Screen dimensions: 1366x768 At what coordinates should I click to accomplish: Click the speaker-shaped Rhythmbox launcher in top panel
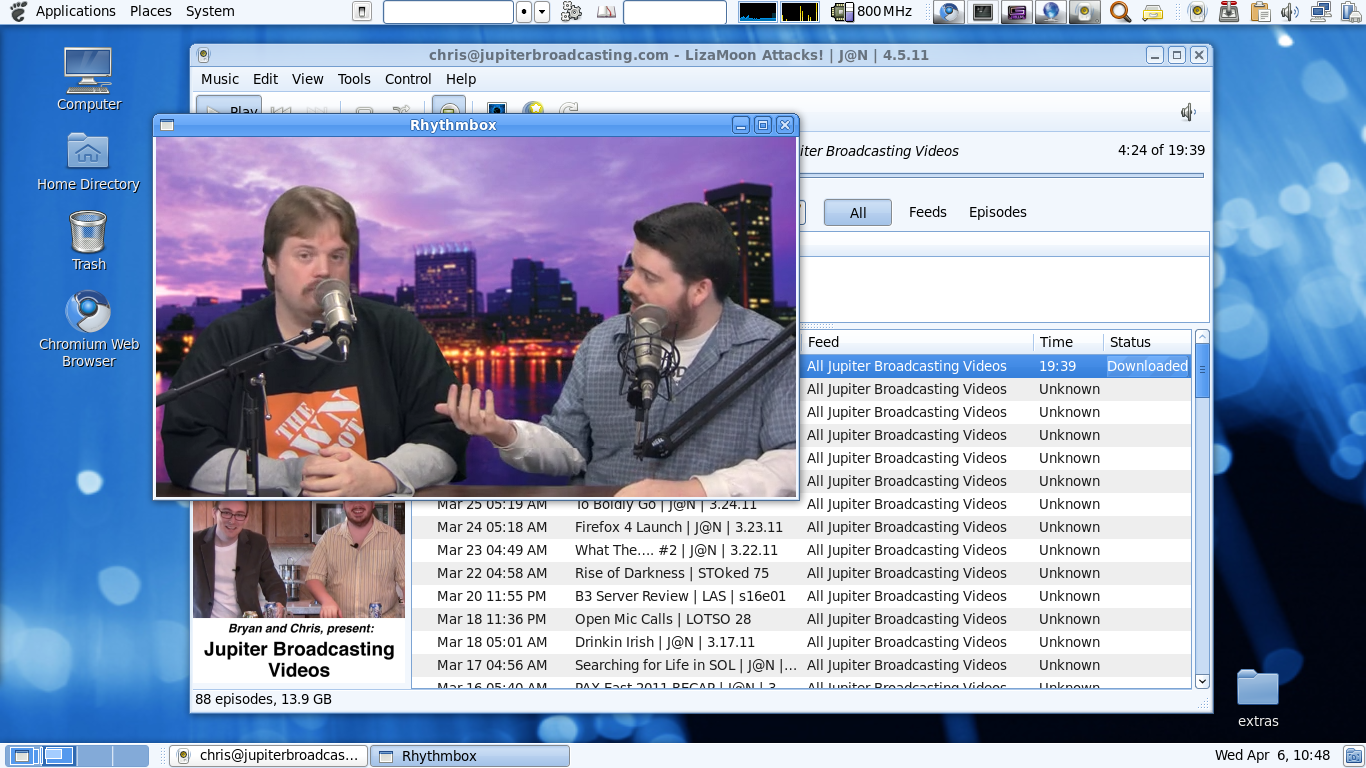pos(1083,12)
